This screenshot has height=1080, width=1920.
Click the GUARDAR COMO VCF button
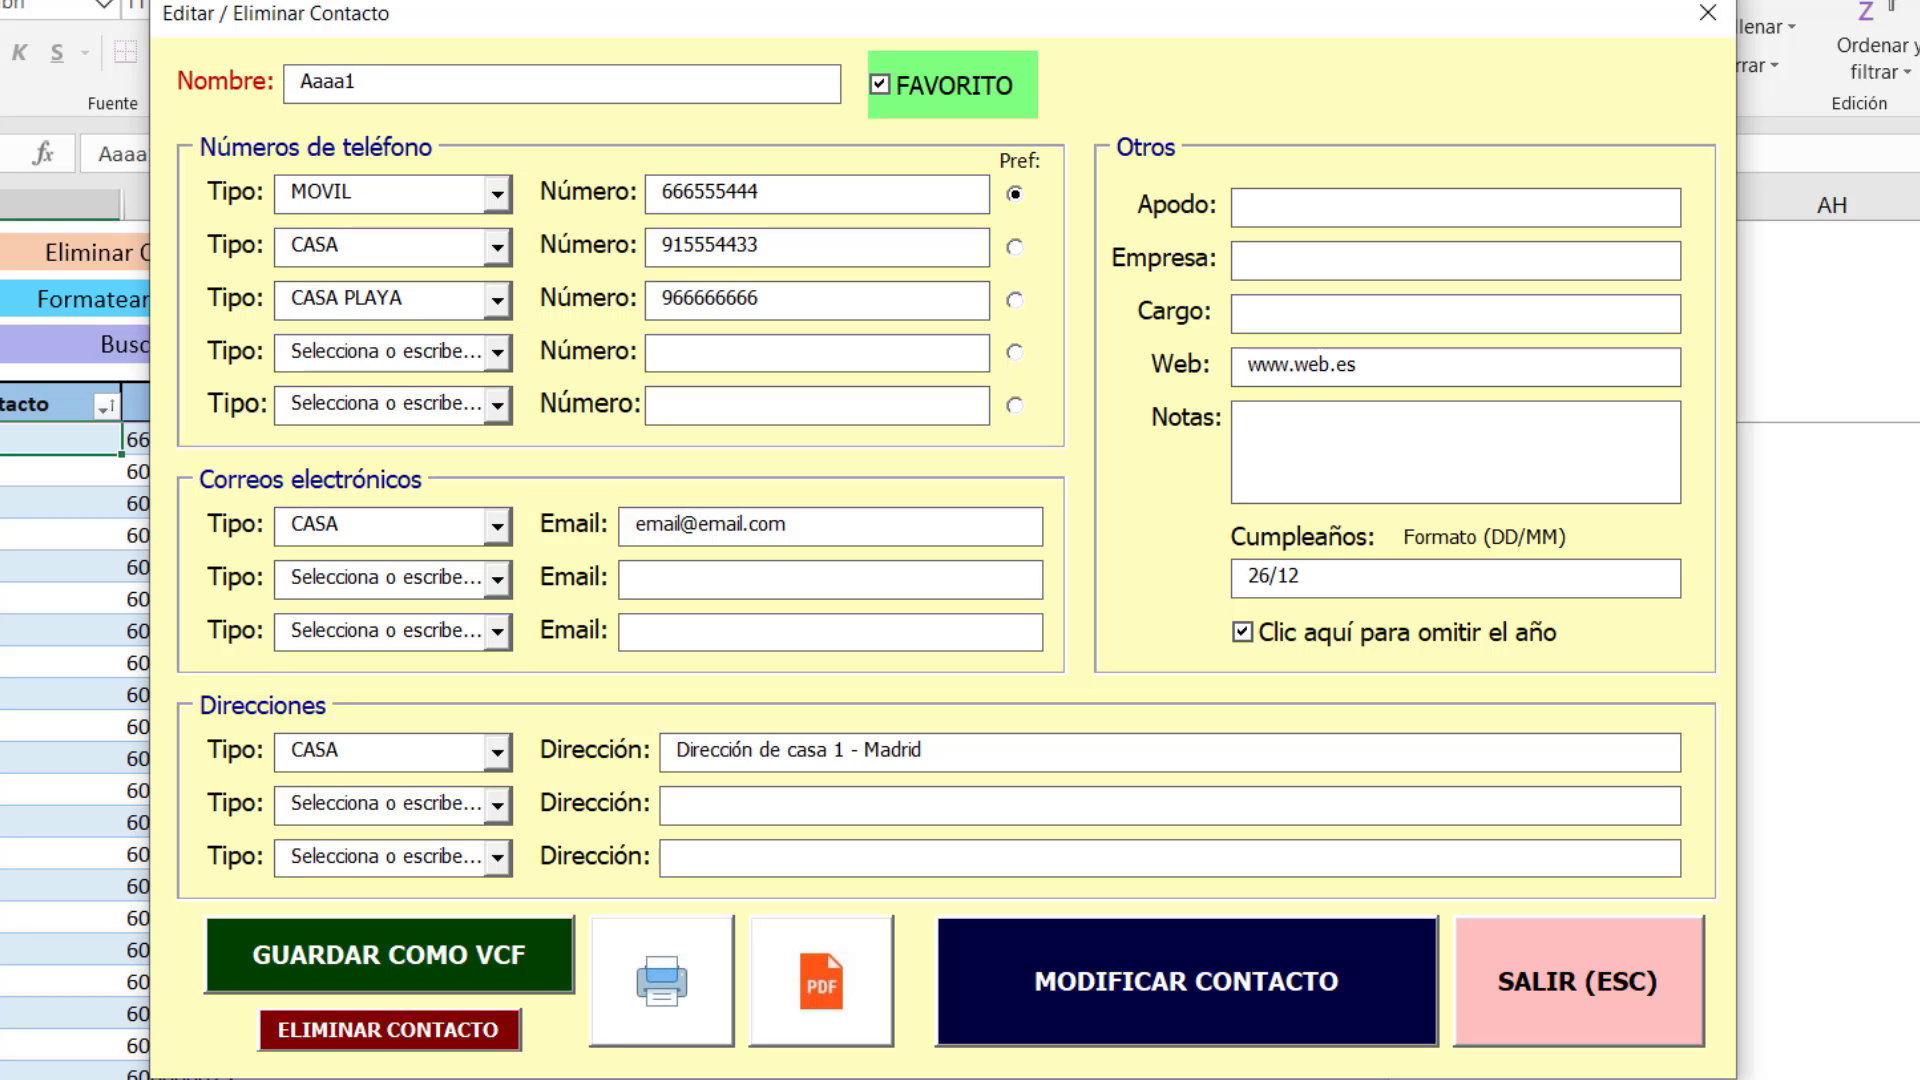pyautogui.click(x=389, y=955)
